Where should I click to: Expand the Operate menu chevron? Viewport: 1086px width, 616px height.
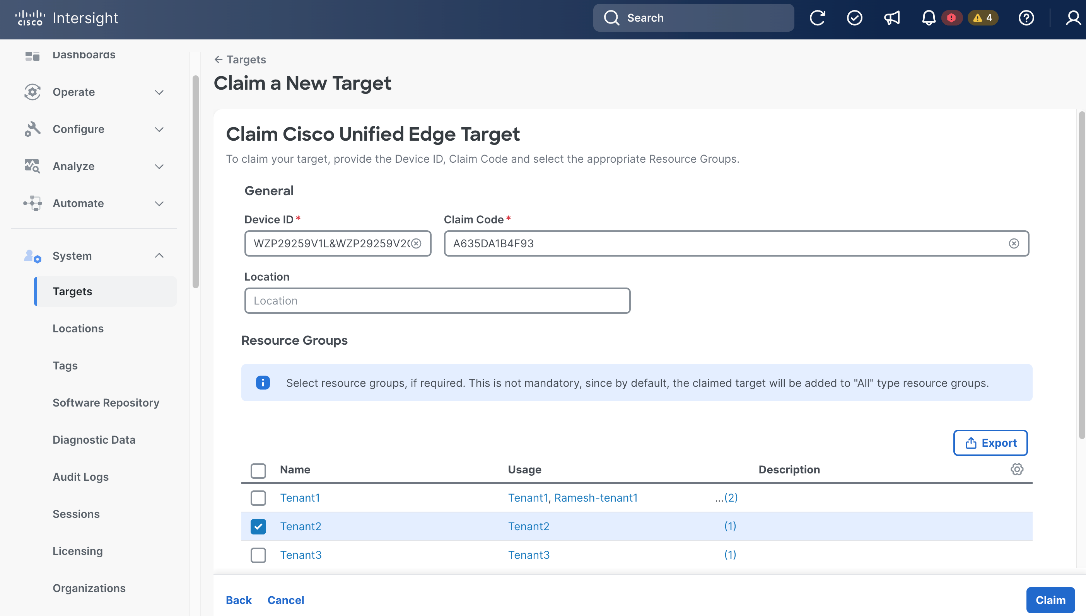pos(159,92)
